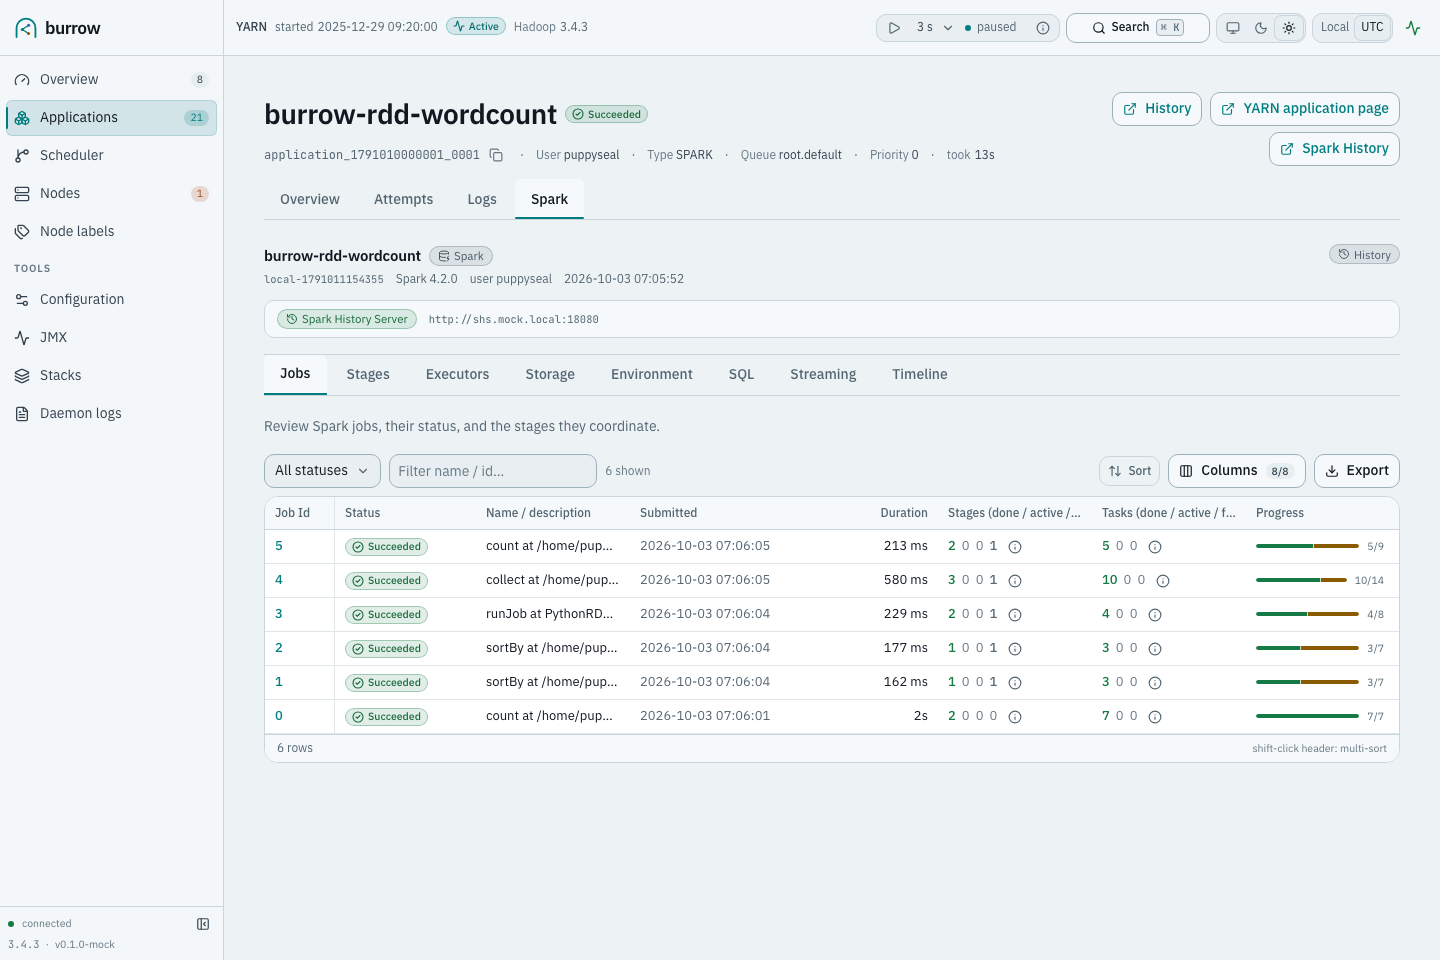This screenshot has width=1440, height=960.
Task: Click refresh info icon beside paused
Action: click(x=1043, y=28)
